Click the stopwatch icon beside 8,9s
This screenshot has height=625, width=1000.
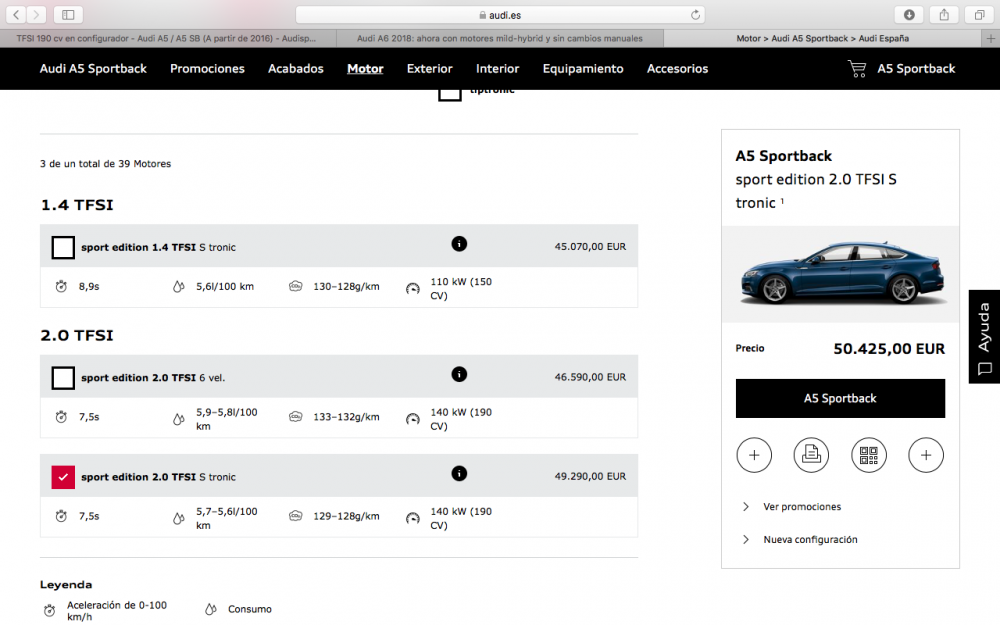61,286
